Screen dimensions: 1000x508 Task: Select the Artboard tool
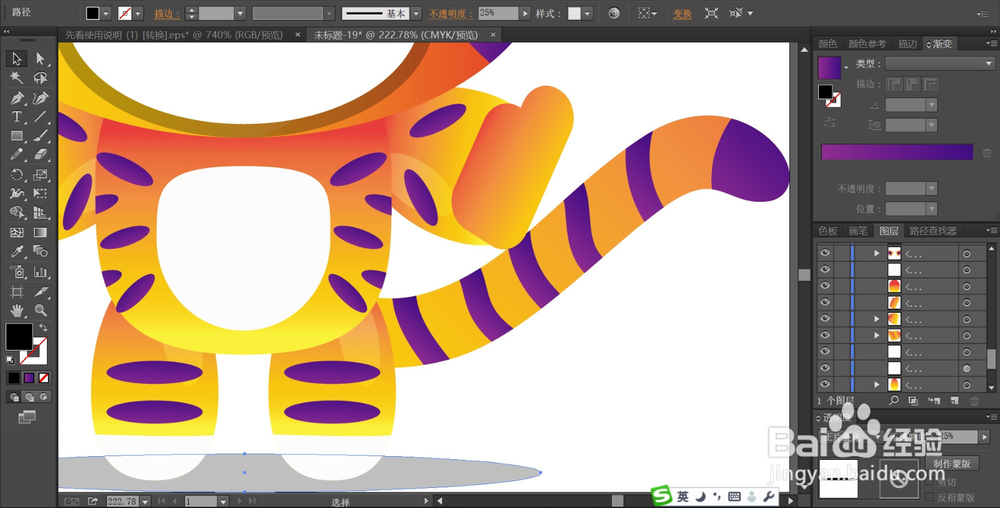[x=17, y=292]
